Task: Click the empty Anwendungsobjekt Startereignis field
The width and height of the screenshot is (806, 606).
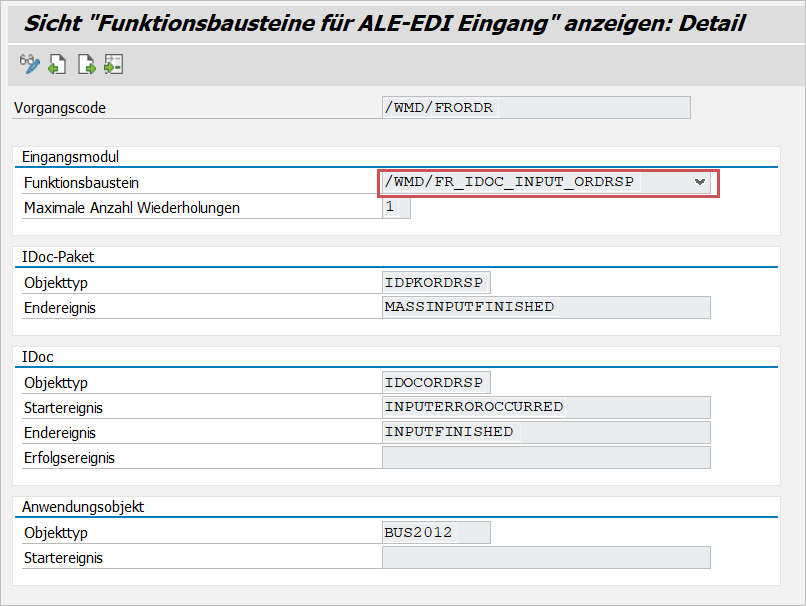Action: click(x=546, y=557)
